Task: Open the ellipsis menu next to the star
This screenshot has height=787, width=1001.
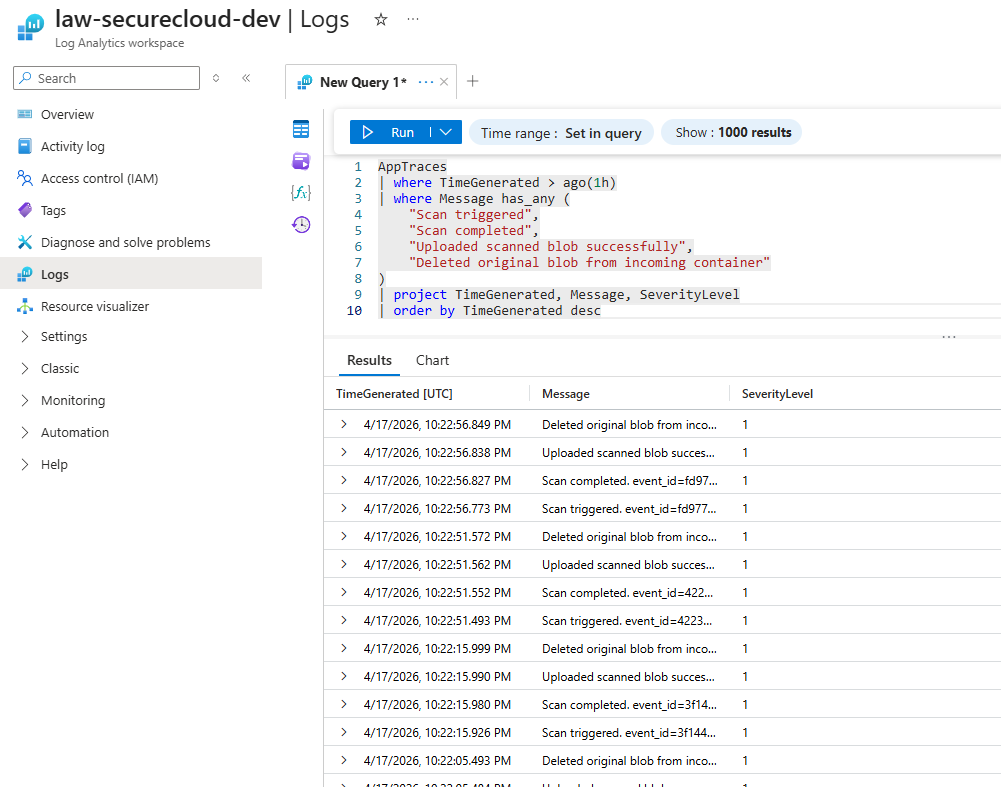Action: point(412,18)
